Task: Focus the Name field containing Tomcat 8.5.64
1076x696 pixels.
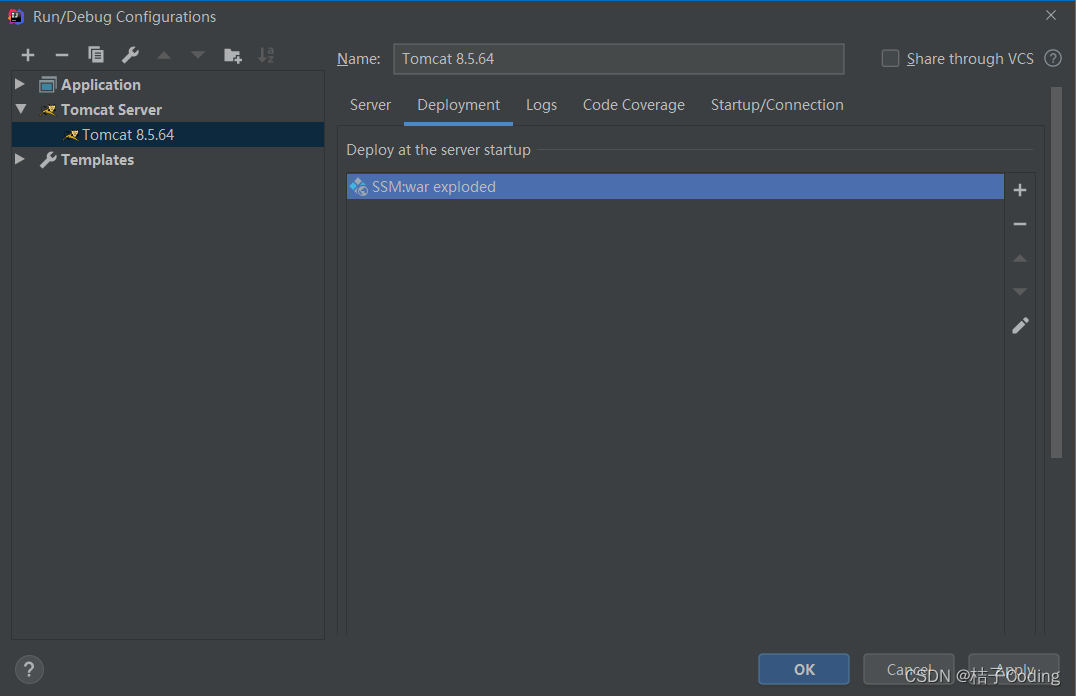Action: (618, 59)
